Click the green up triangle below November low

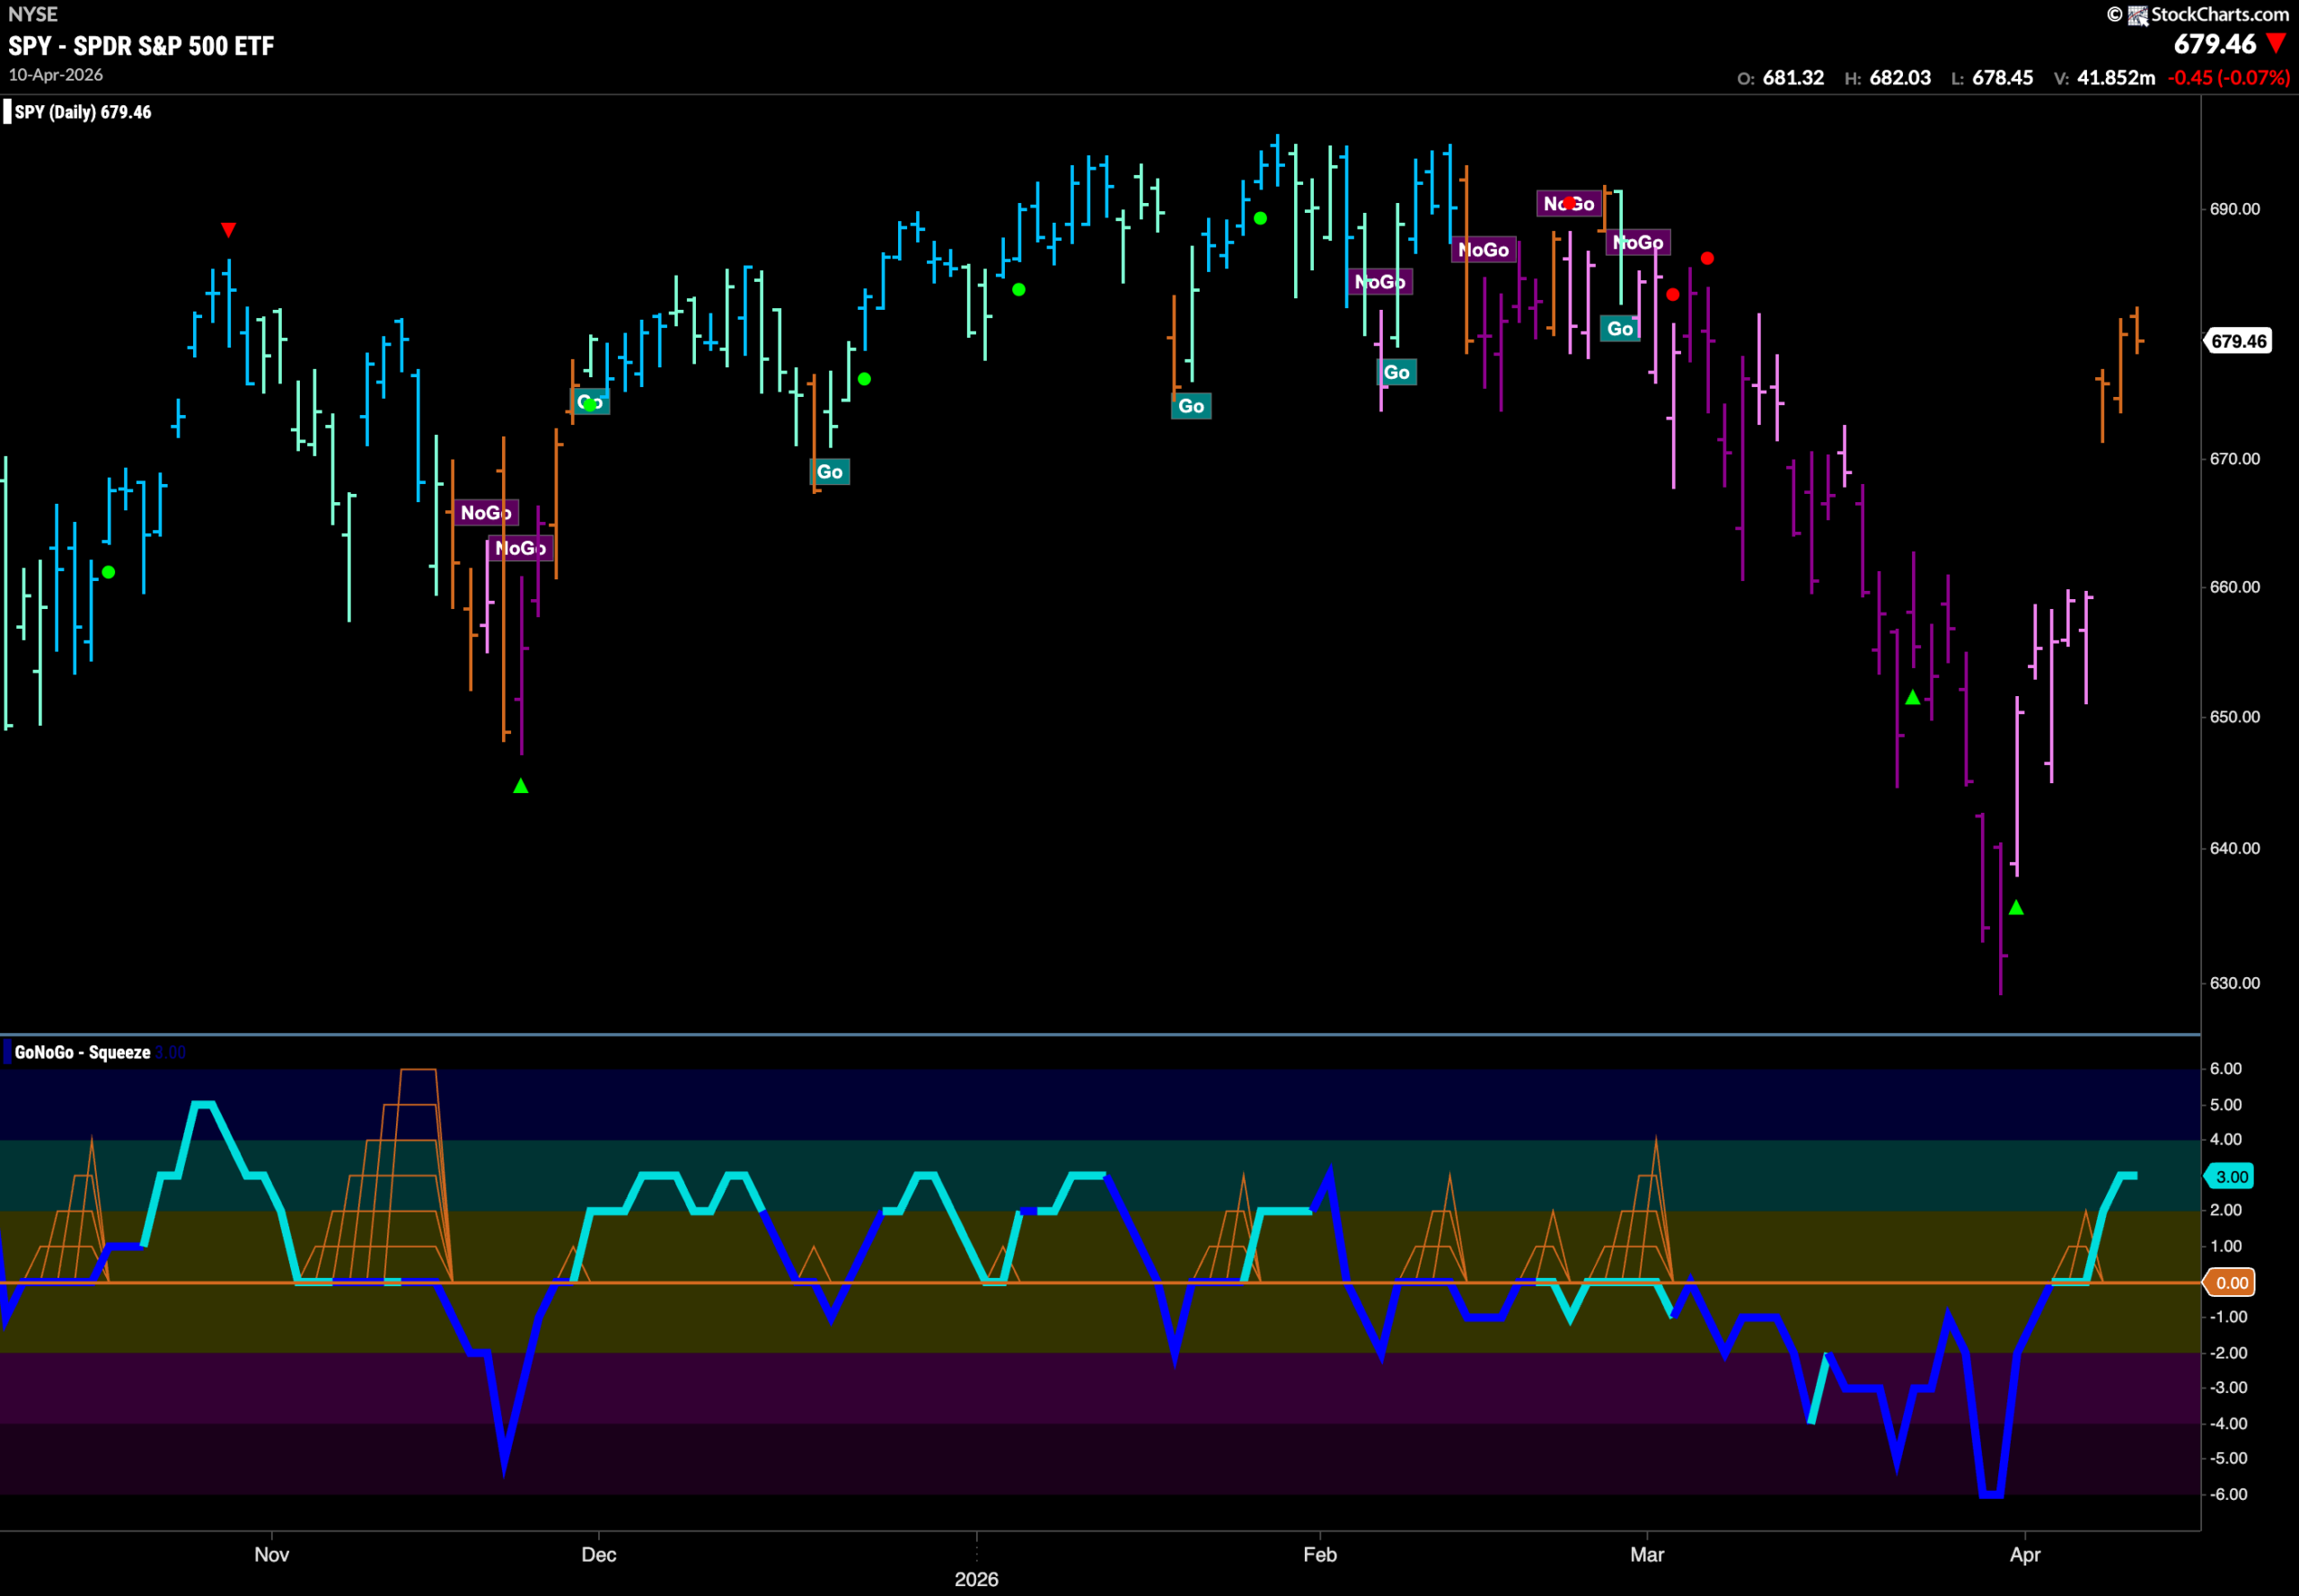click(520, 786)
